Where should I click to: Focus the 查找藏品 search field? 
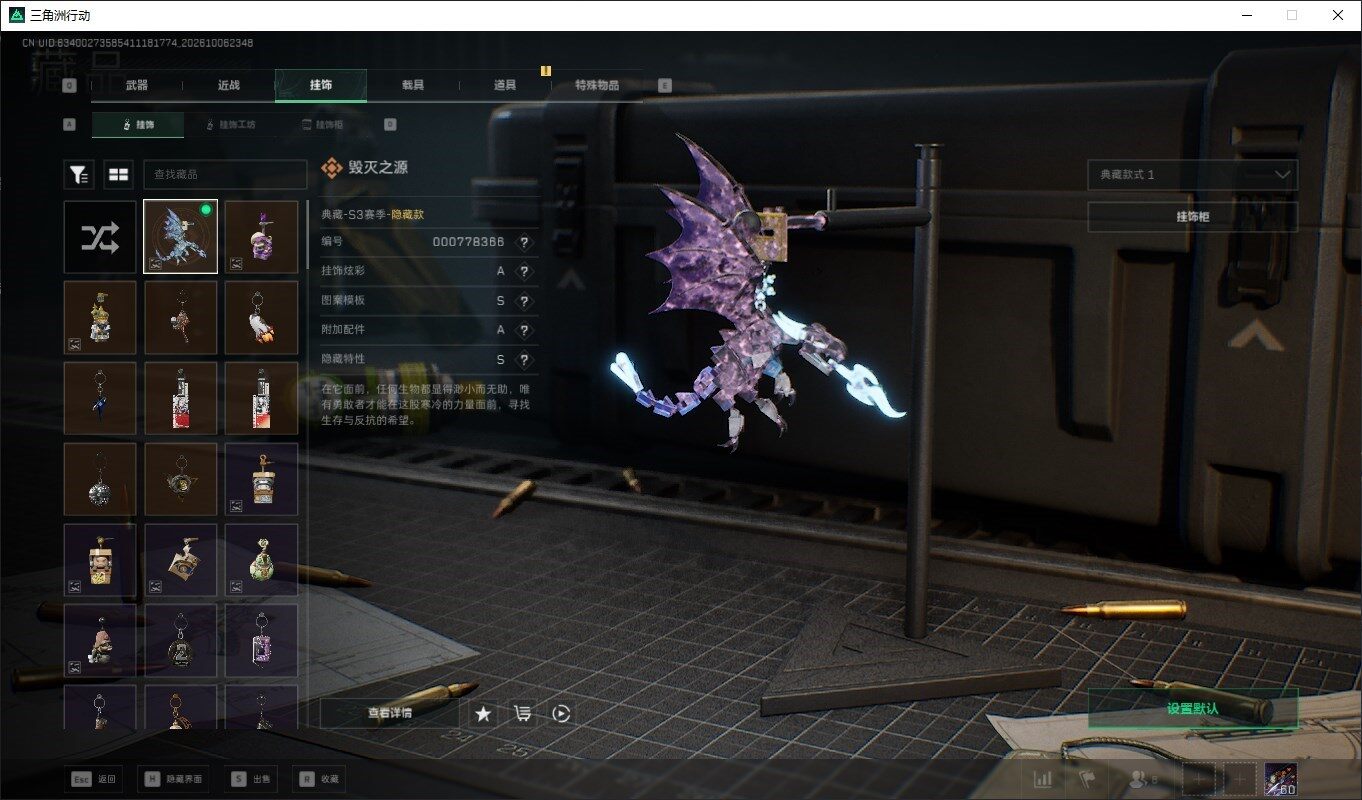[x=225, y=174]
